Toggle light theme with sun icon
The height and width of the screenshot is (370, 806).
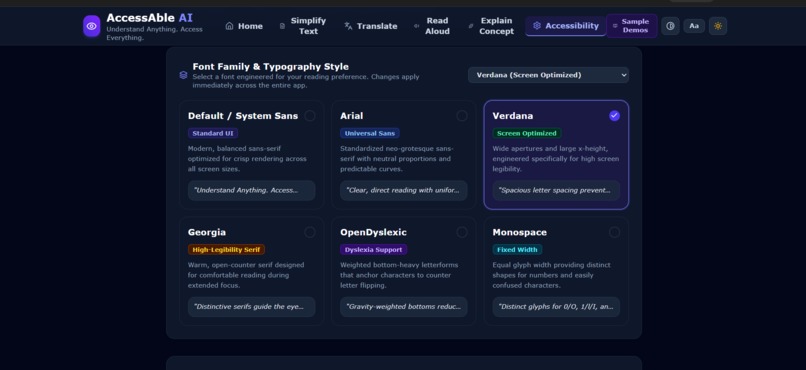tap(718, 26)
